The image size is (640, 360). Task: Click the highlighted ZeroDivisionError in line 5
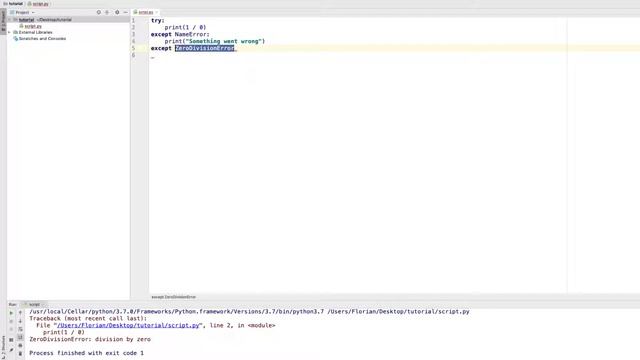point(204,48)
